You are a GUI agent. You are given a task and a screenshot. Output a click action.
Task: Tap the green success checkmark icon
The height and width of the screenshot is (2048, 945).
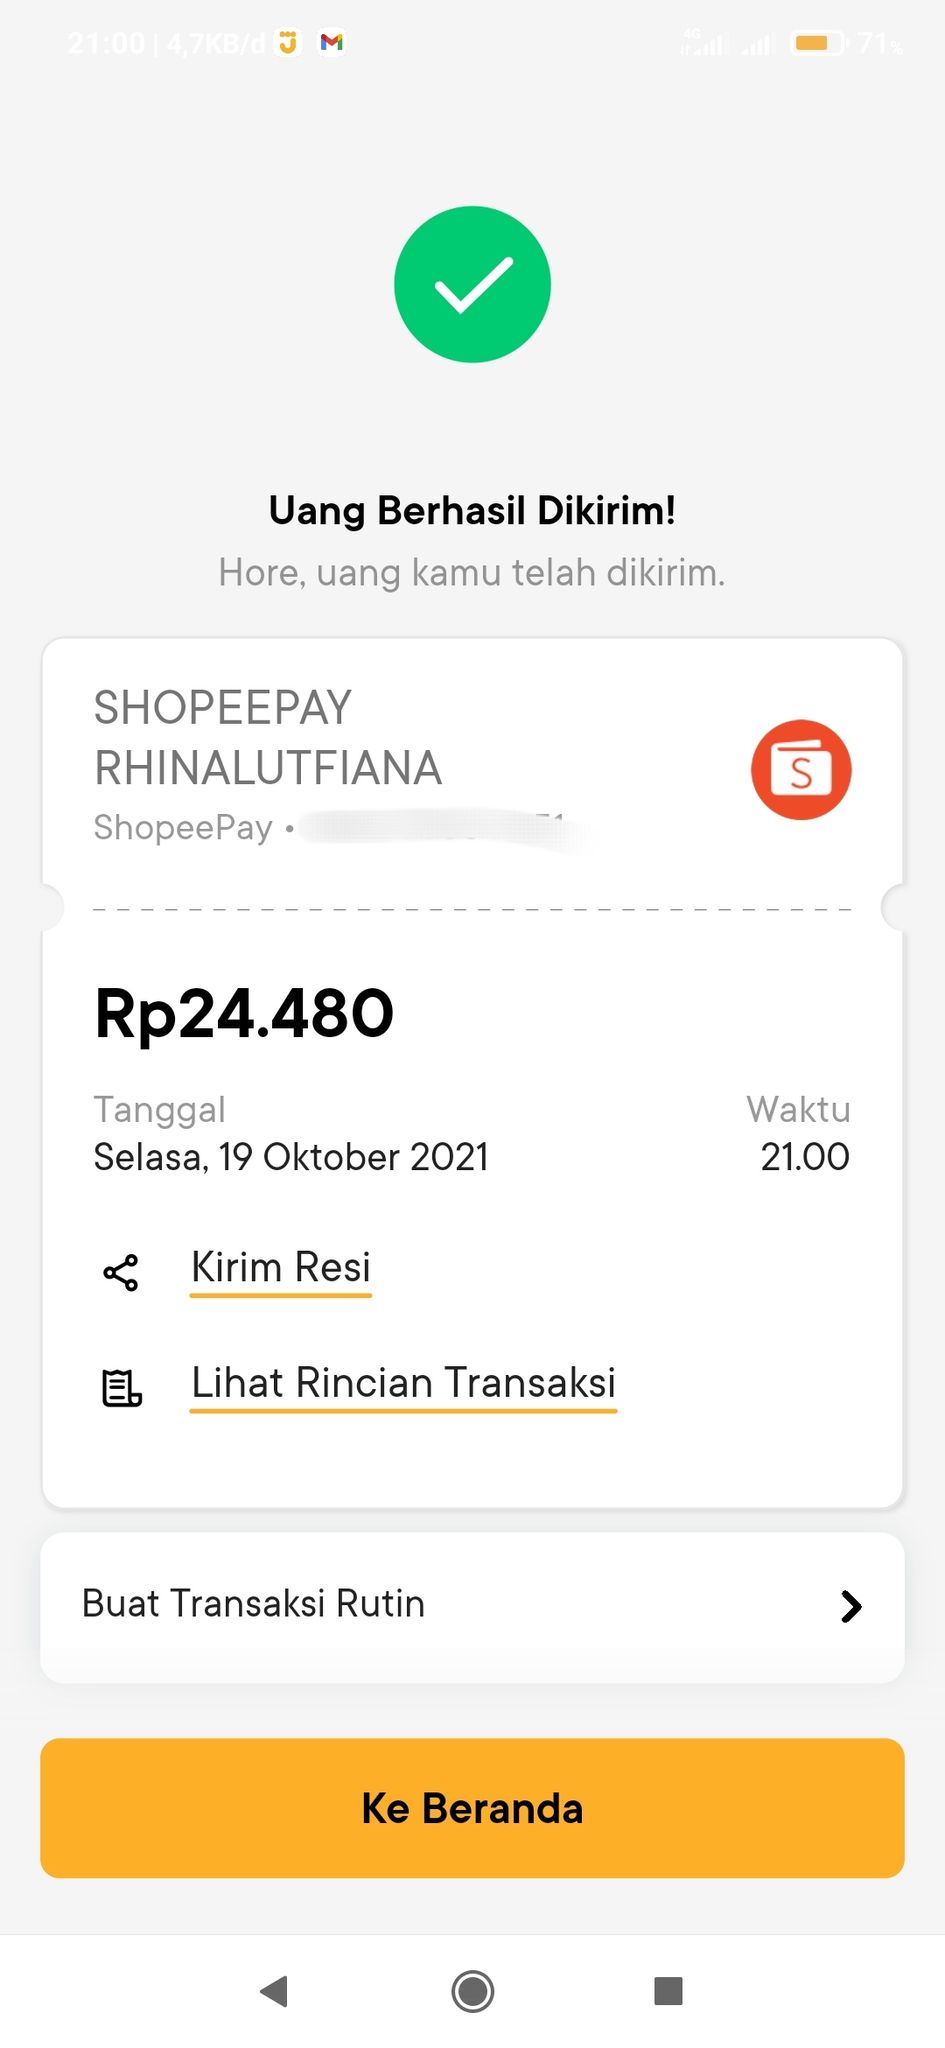(472, 284)
